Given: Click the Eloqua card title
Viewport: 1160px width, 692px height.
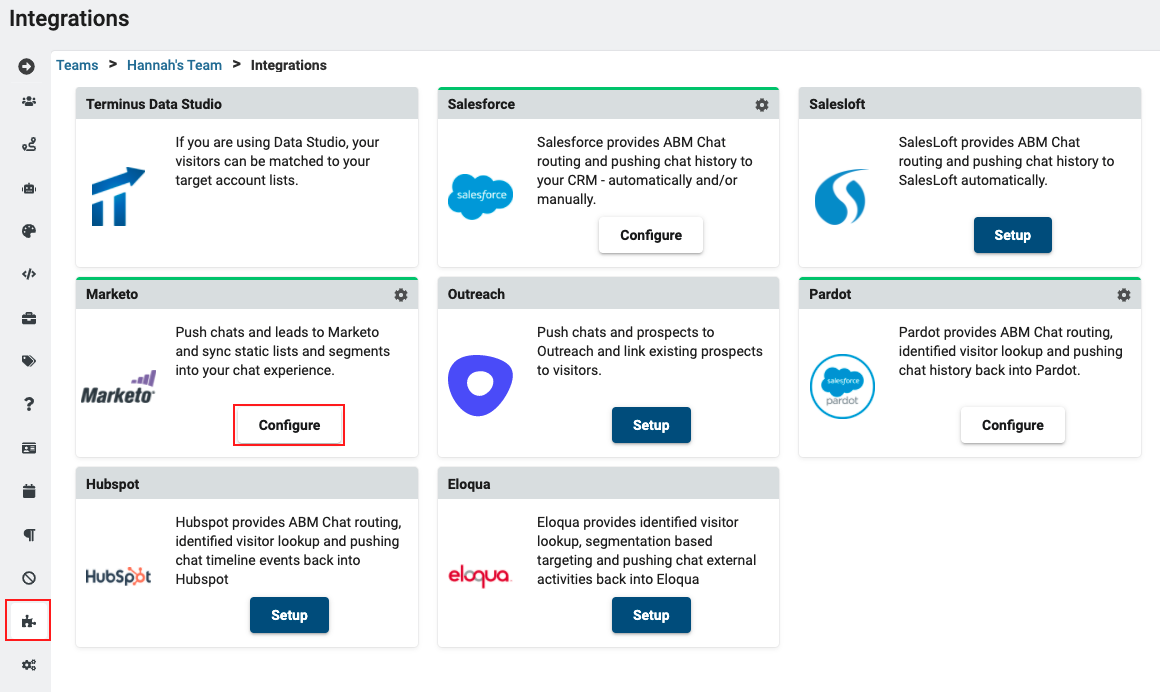Looking at the screenshot, I should pos(468,484).
